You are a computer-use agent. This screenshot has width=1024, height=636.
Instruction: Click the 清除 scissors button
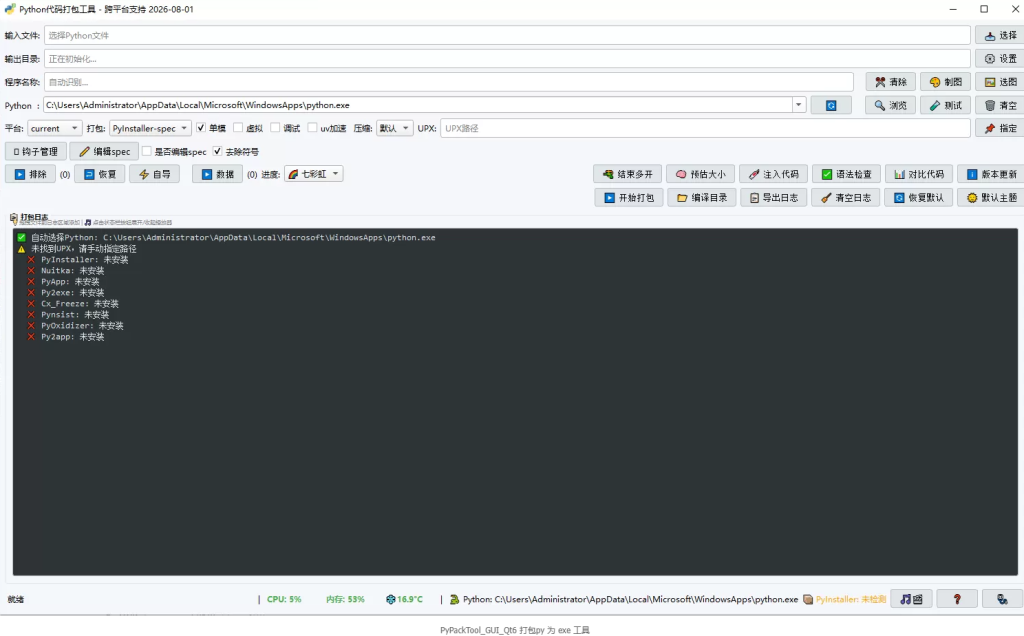click(890, 82)
